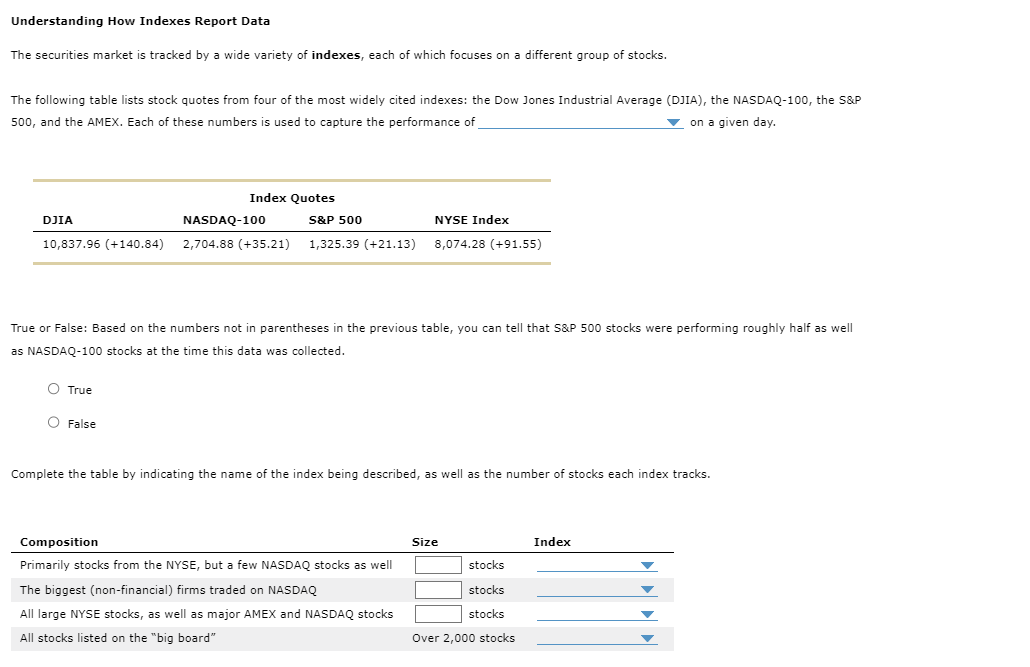Click the S&P 500 quote value in the table
The width and height of the screenshot is (1030, 667).
point(362,243)
